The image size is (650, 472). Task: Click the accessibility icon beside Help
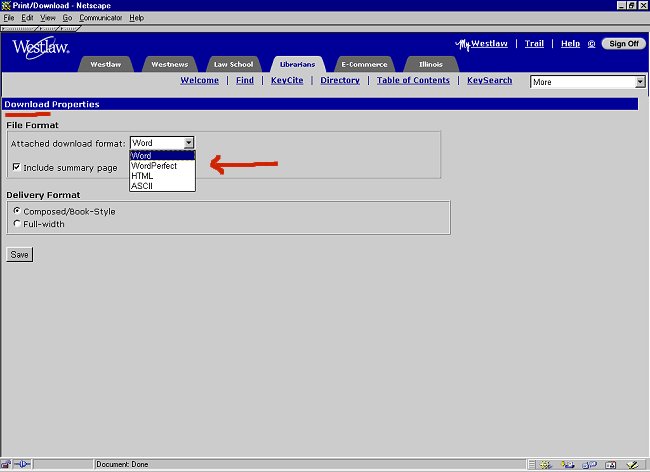point(592,44)
